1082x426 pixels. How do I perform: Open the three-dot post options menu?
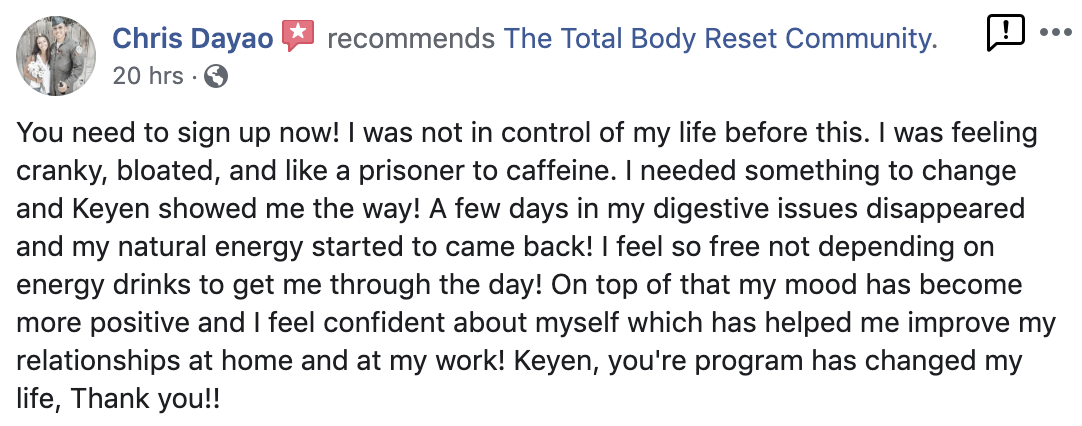tap(1055, 31)
